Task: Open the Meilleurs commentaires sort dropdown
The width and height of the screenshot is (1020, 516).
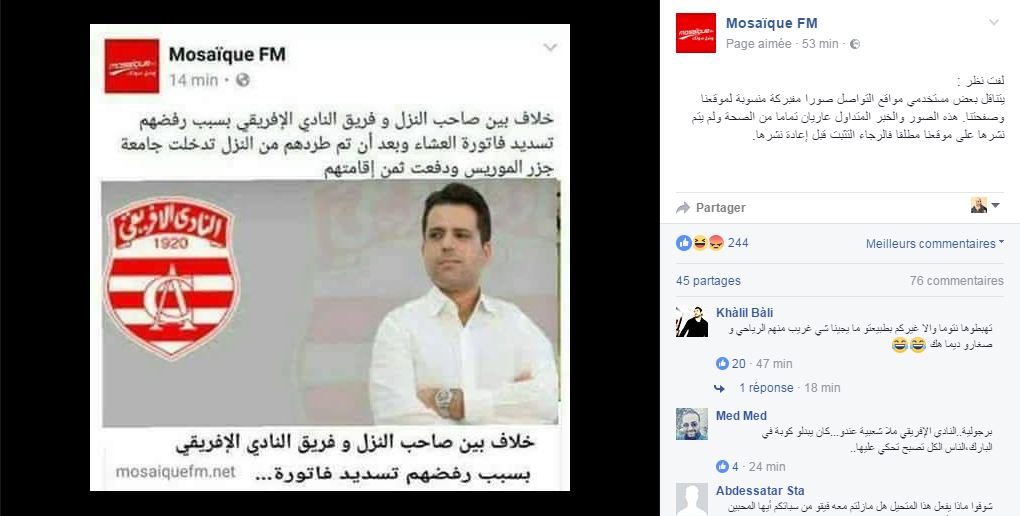Action: (934, 244)
